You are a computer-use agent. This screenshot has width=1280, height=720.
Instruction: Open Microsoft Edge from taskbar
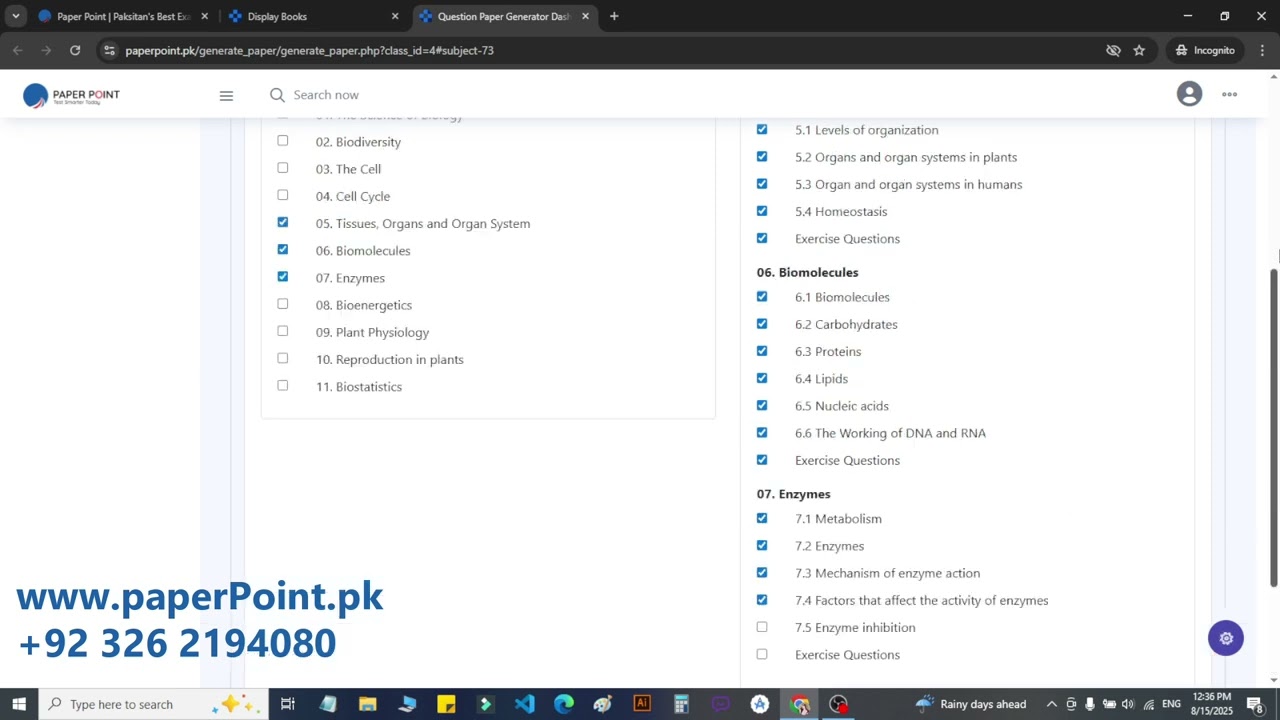[x=563, y=704]
